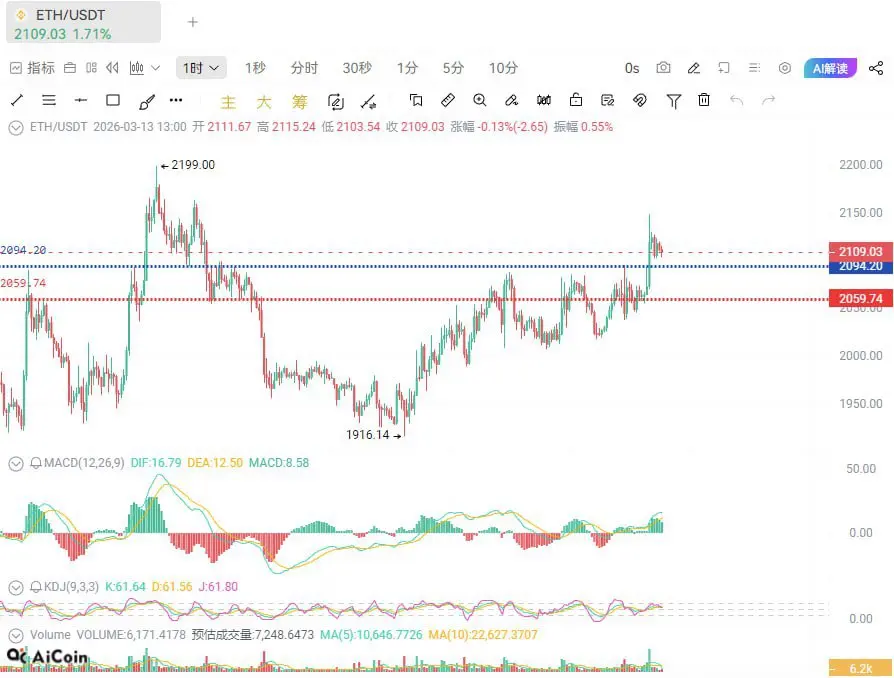Screen dimensions: 894x678
Task: Click the multi-chart layout icon
Action: pos(91,68)
